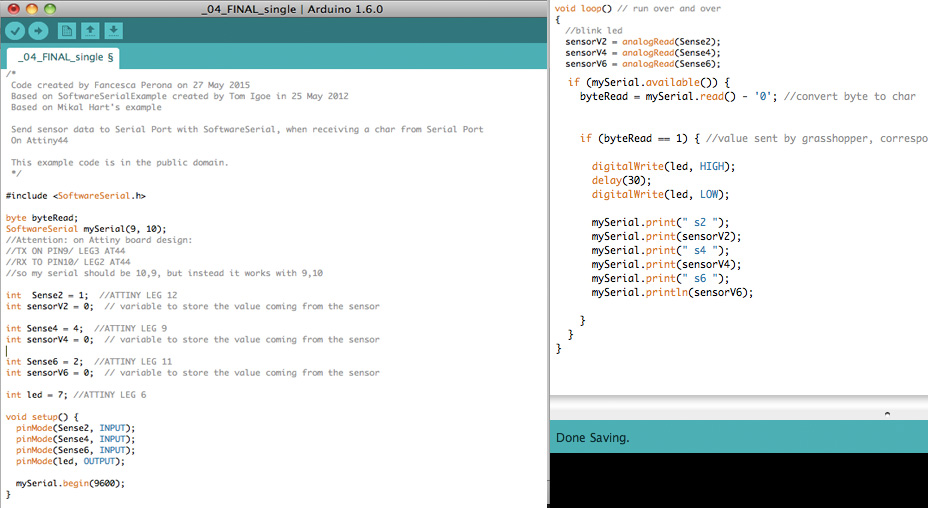Click the 'digitalWrite(led, LOW);' line
928x508 pixels.
click(660, 194)
